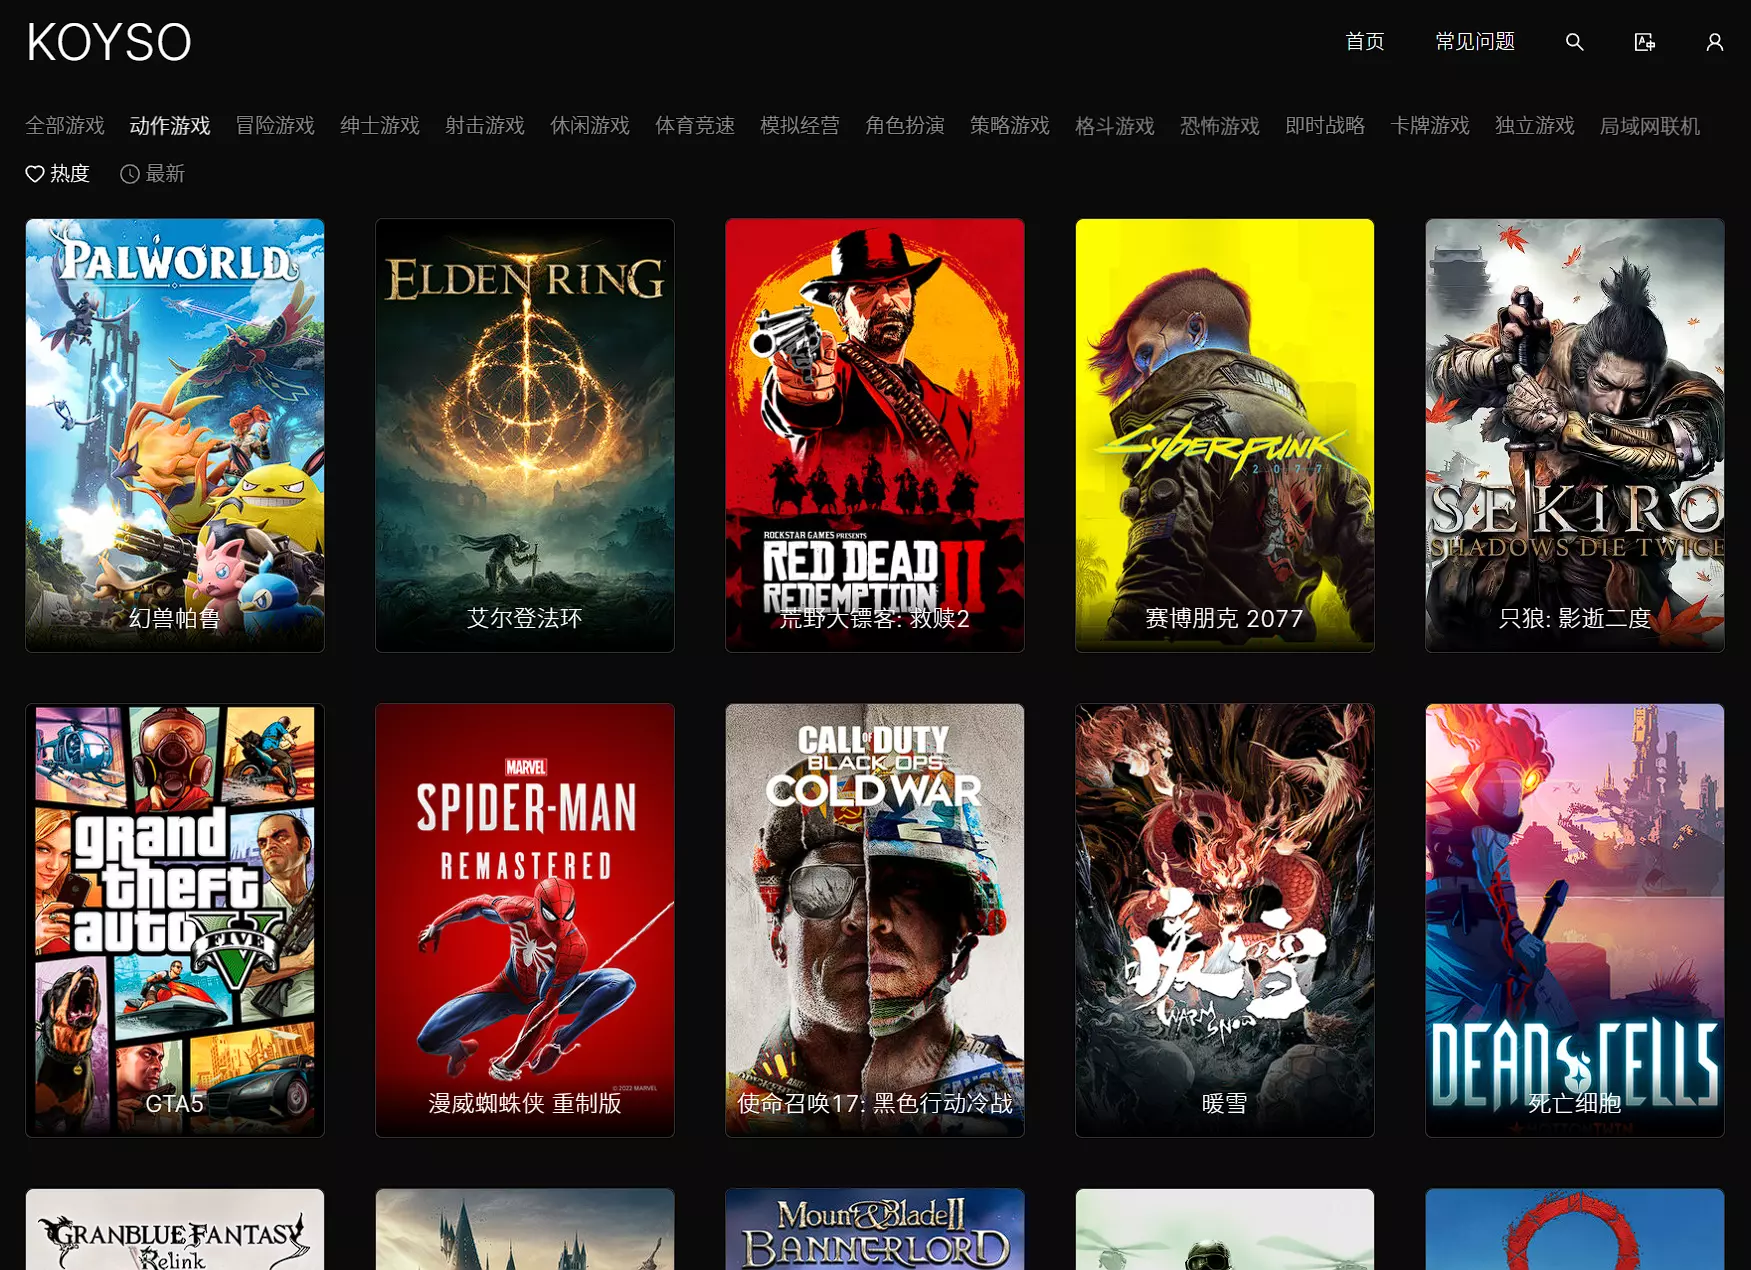The image size is (1751, 1270).
Task: Select the Red Dead Redemption II cover
Action: point(875,435)
